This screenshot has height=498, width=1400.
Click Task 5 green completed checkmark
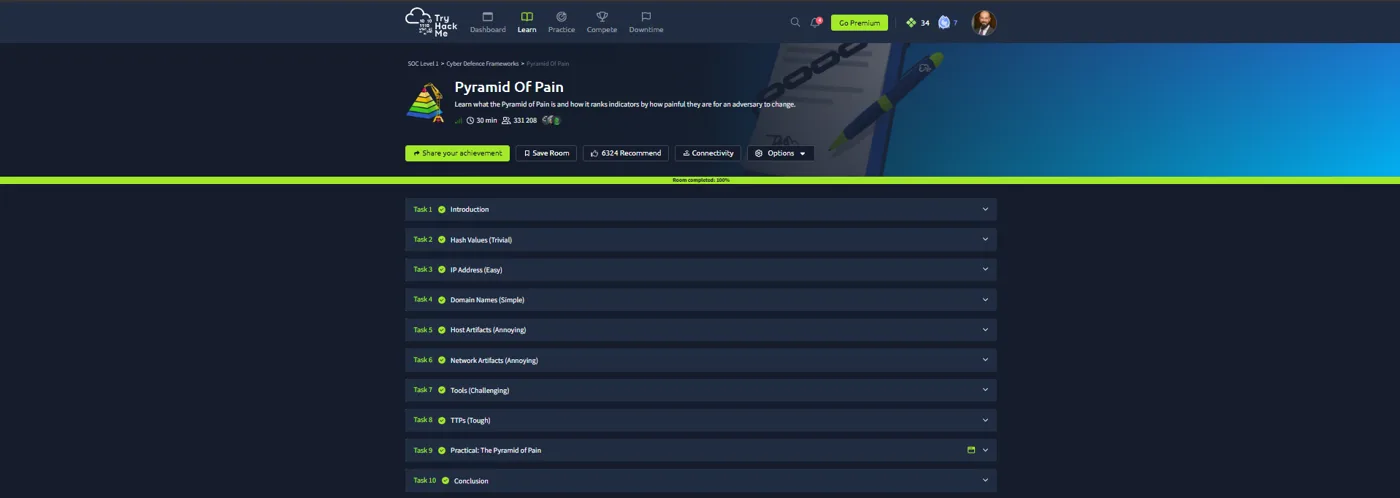(x=442, y=329)
